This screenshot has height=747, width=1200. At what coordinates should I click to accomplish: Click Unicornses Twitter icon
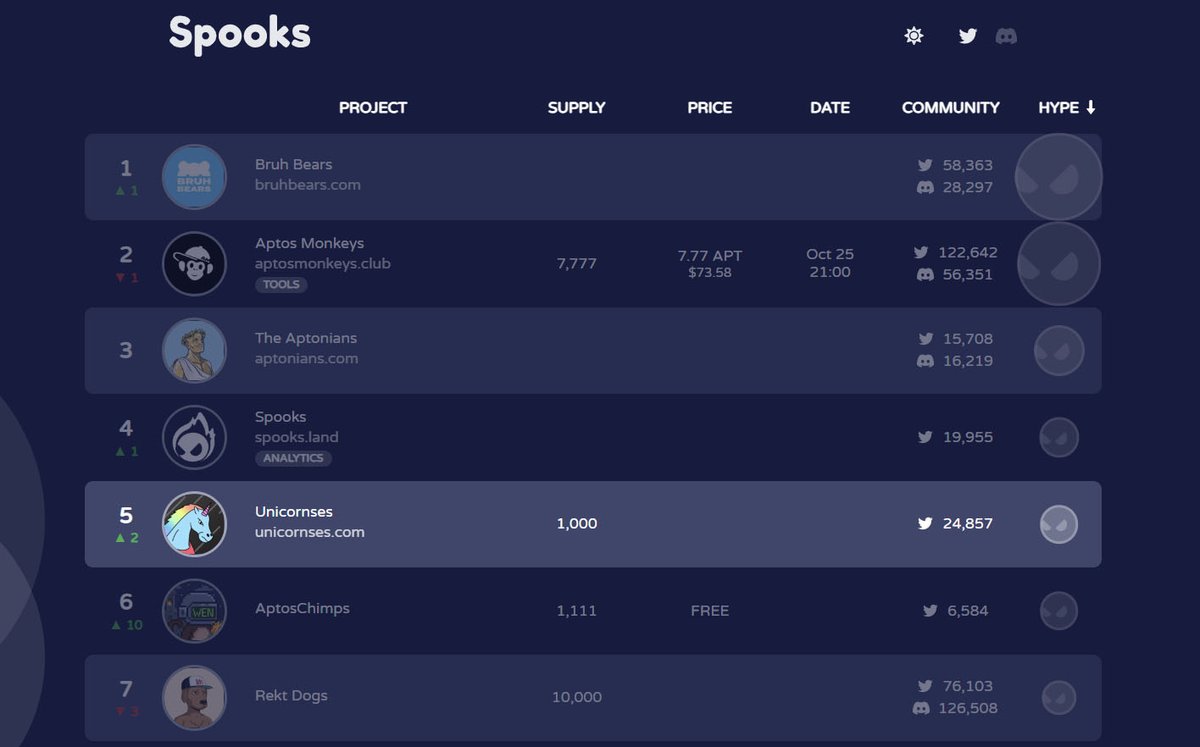coord(925,523)
